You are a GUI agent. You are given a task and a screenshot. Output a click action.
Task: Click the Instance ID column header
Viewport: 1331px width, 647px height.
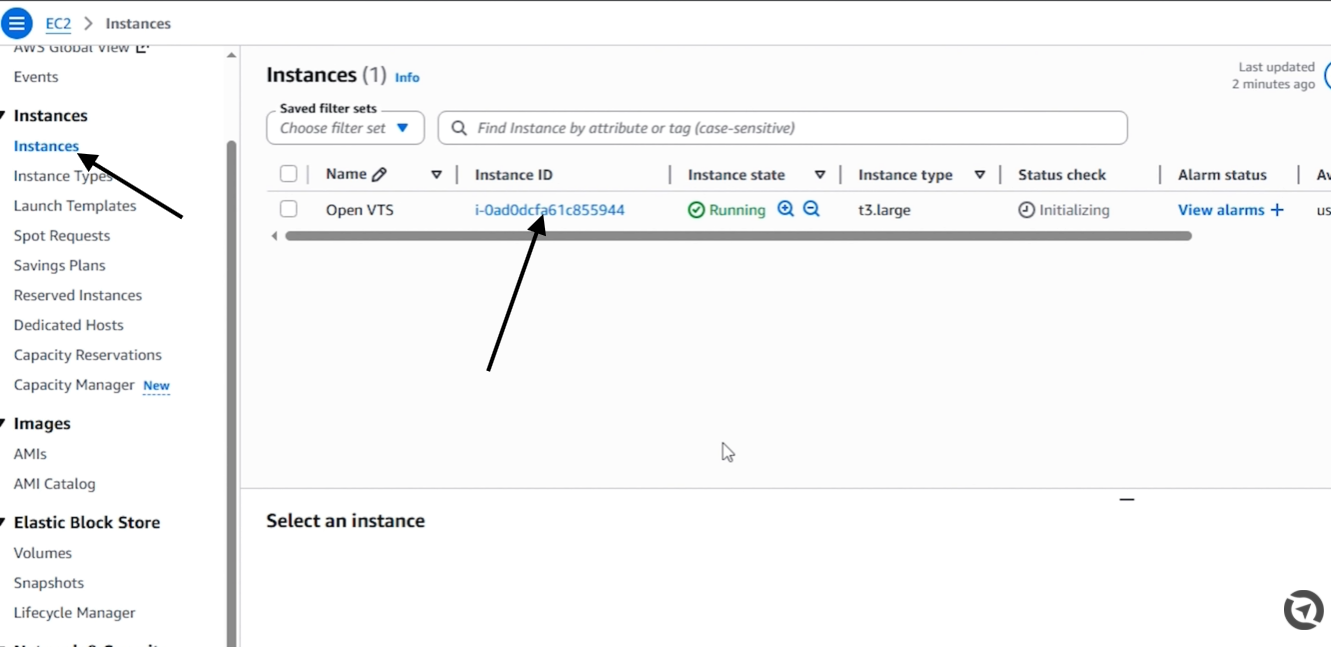[513, 175]
